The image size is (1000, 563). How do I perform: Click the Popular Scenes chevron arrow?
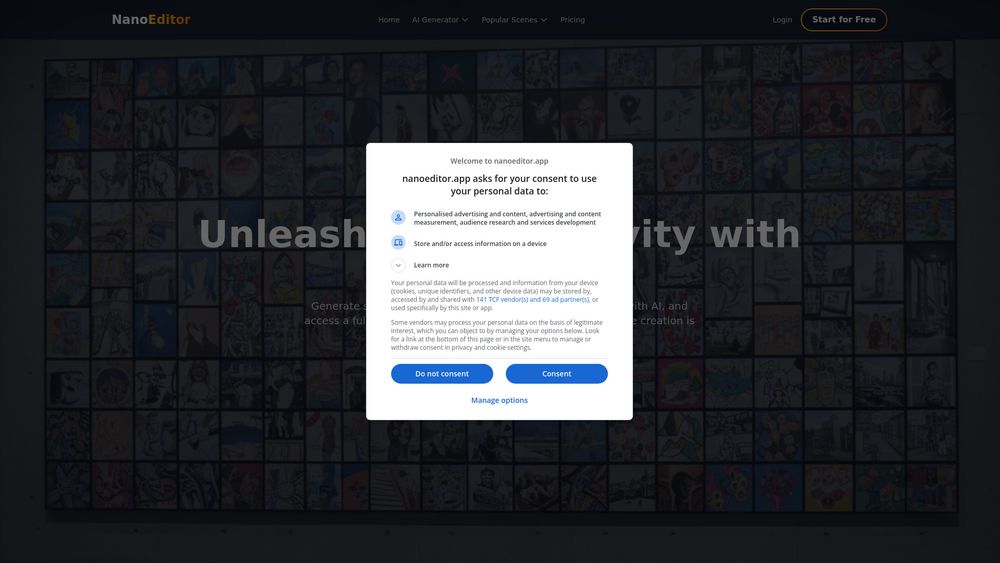(x=544, y=20)
